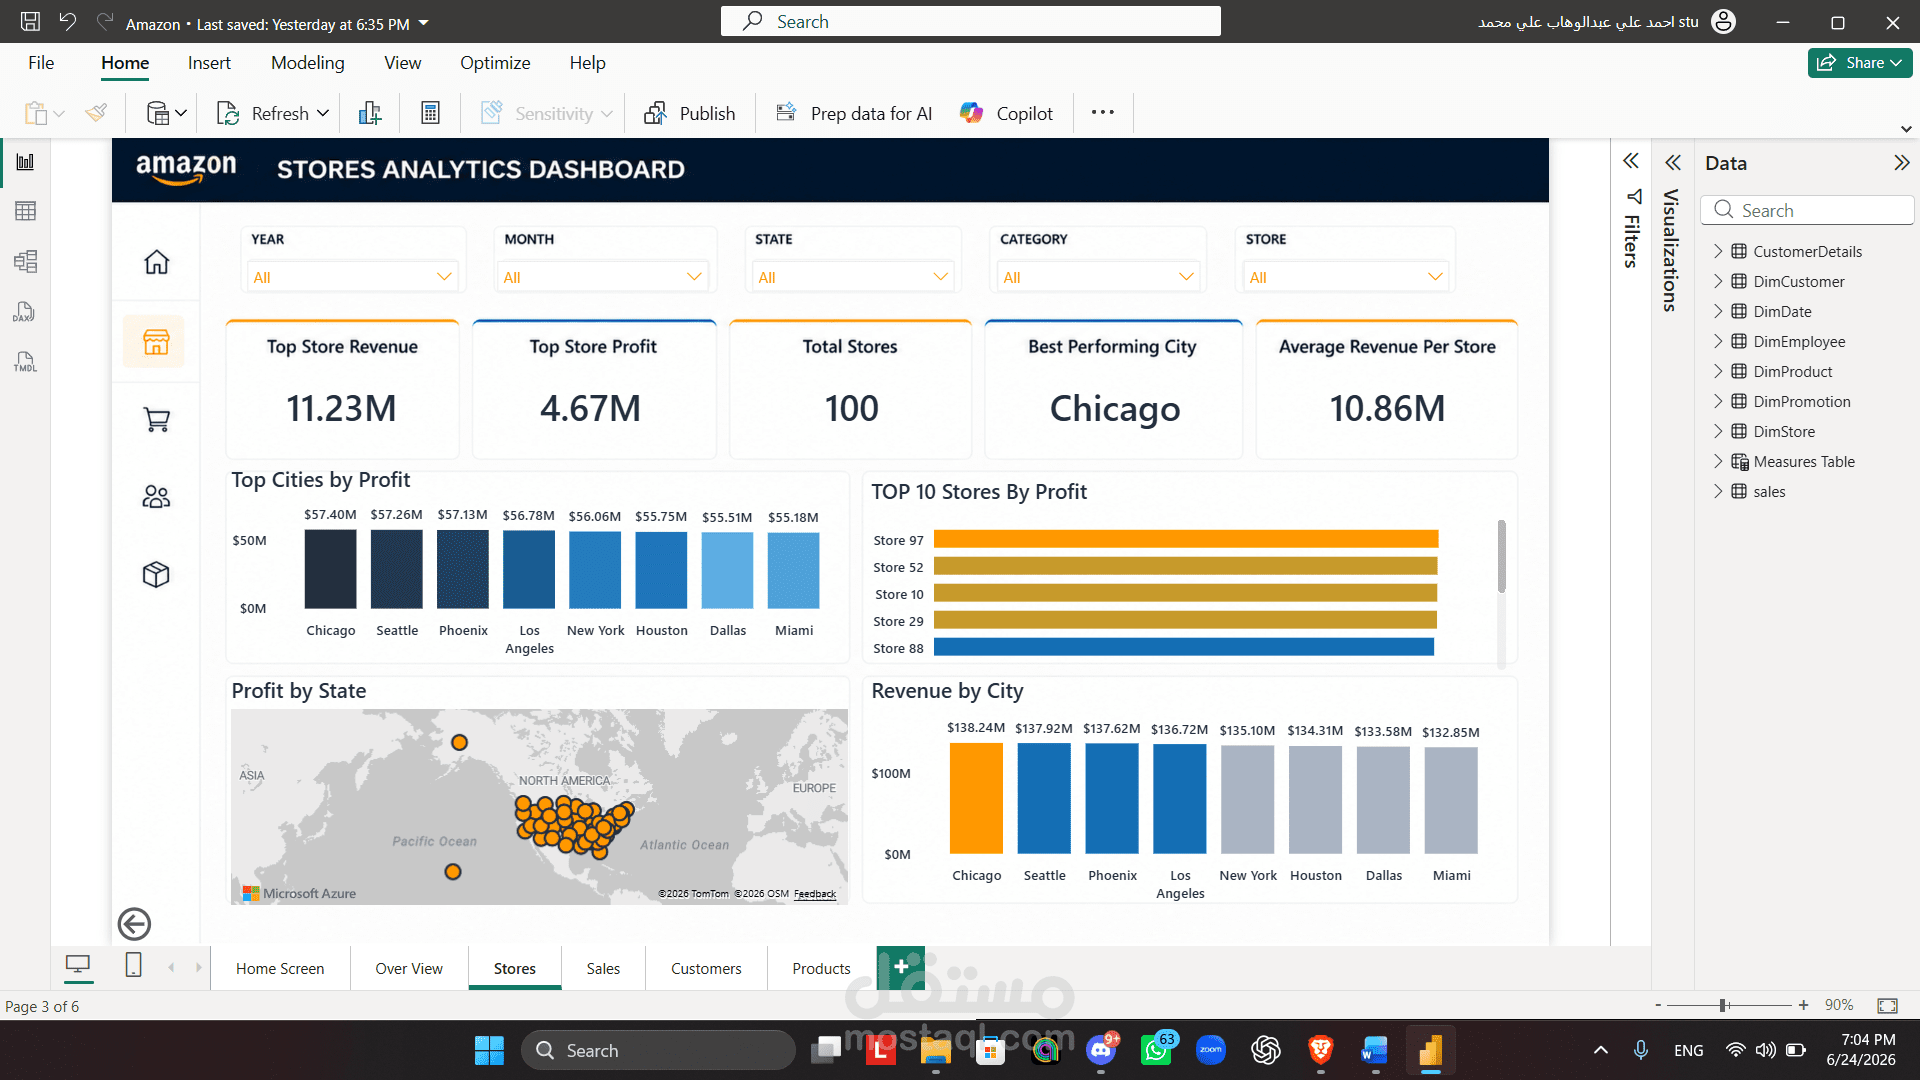Switch to the Table view icon
Screen dimensions: 1920x1080
[25, 211]
